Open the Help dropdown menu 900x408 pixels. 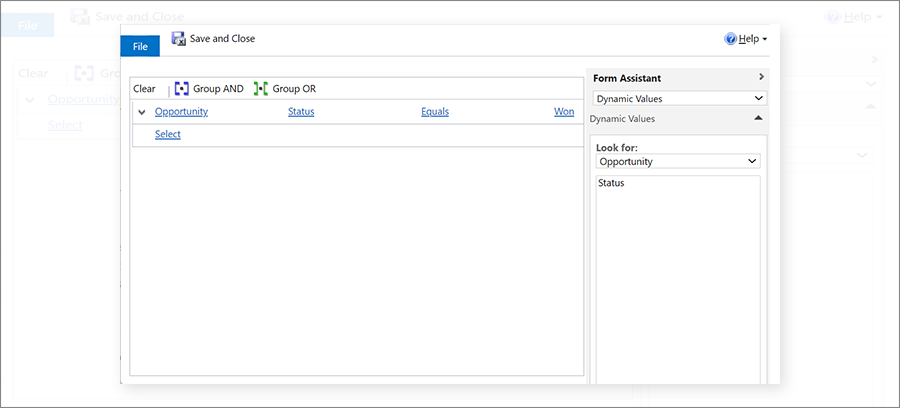pyautogui.click(x=752, y=39)
